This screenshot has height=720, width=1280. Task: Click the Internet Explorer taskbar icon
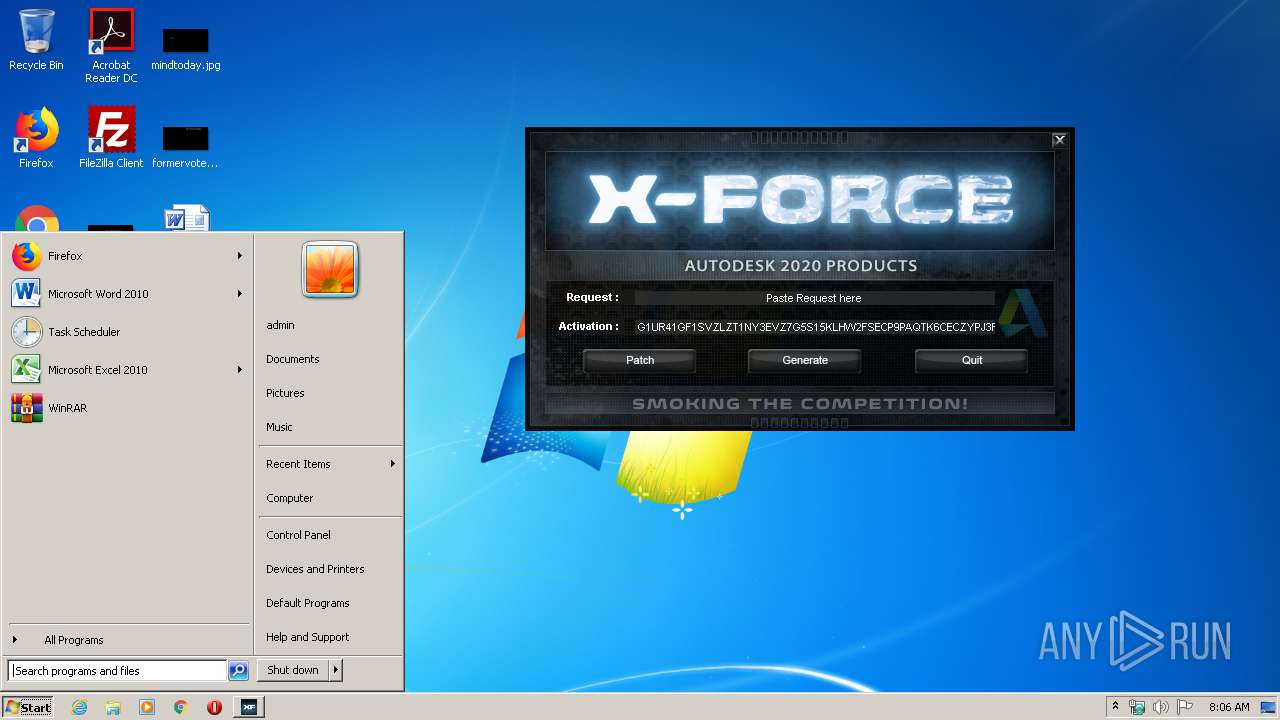[x=79, y=707]
